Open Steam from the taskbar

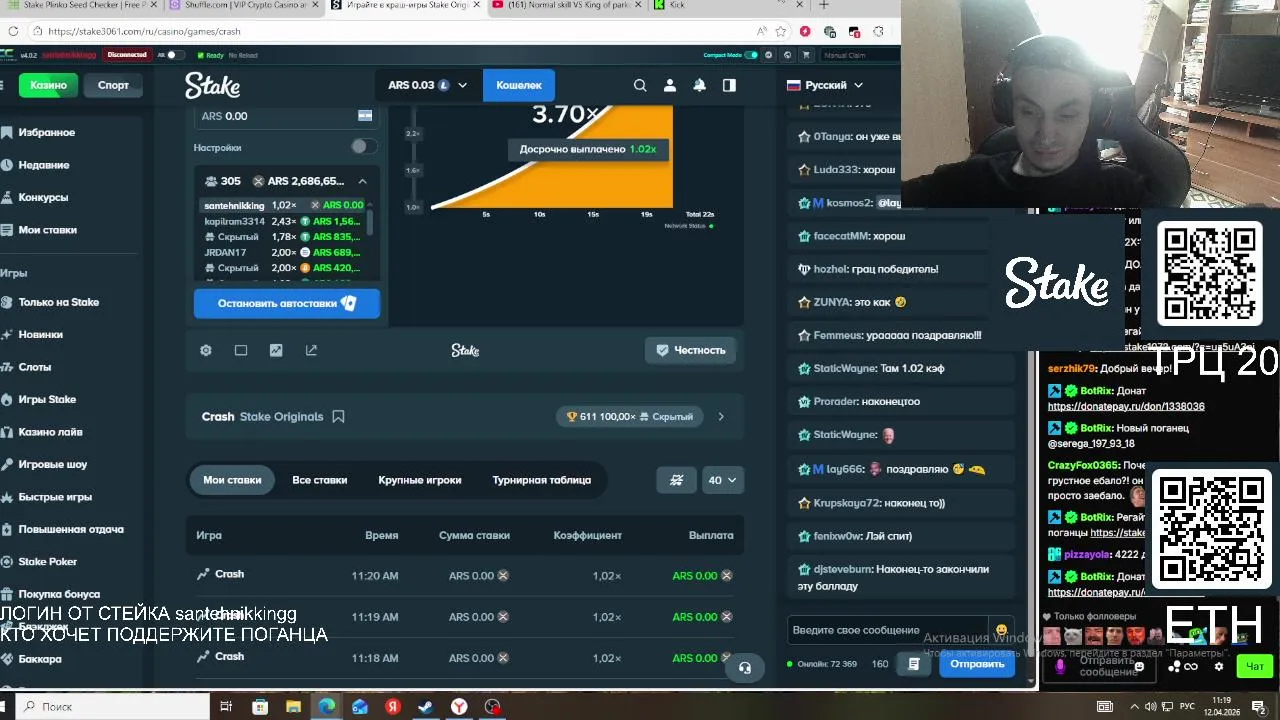425,706
